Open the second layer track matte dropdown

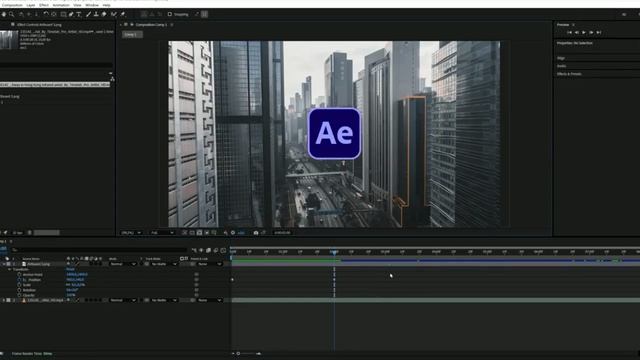click(164, 300)
